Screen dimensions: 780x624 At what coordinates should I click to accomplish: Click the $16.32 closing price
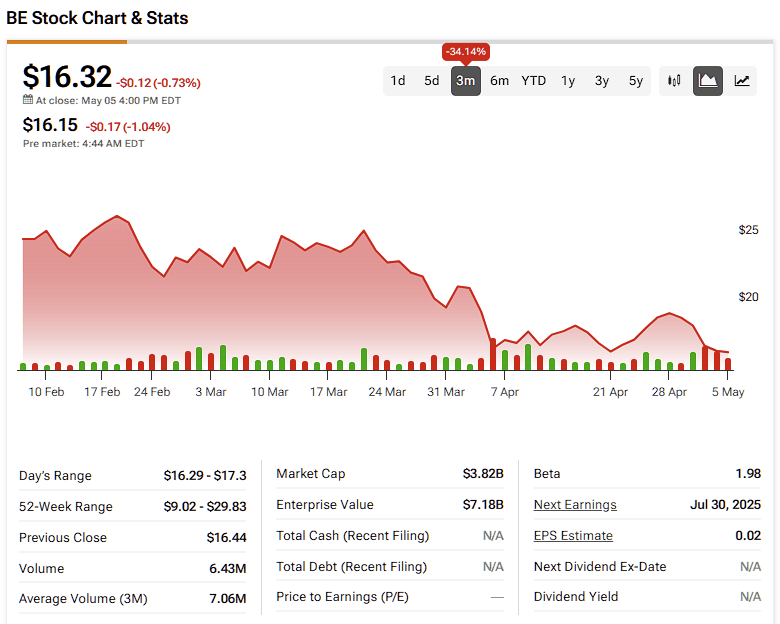(67, 77)
